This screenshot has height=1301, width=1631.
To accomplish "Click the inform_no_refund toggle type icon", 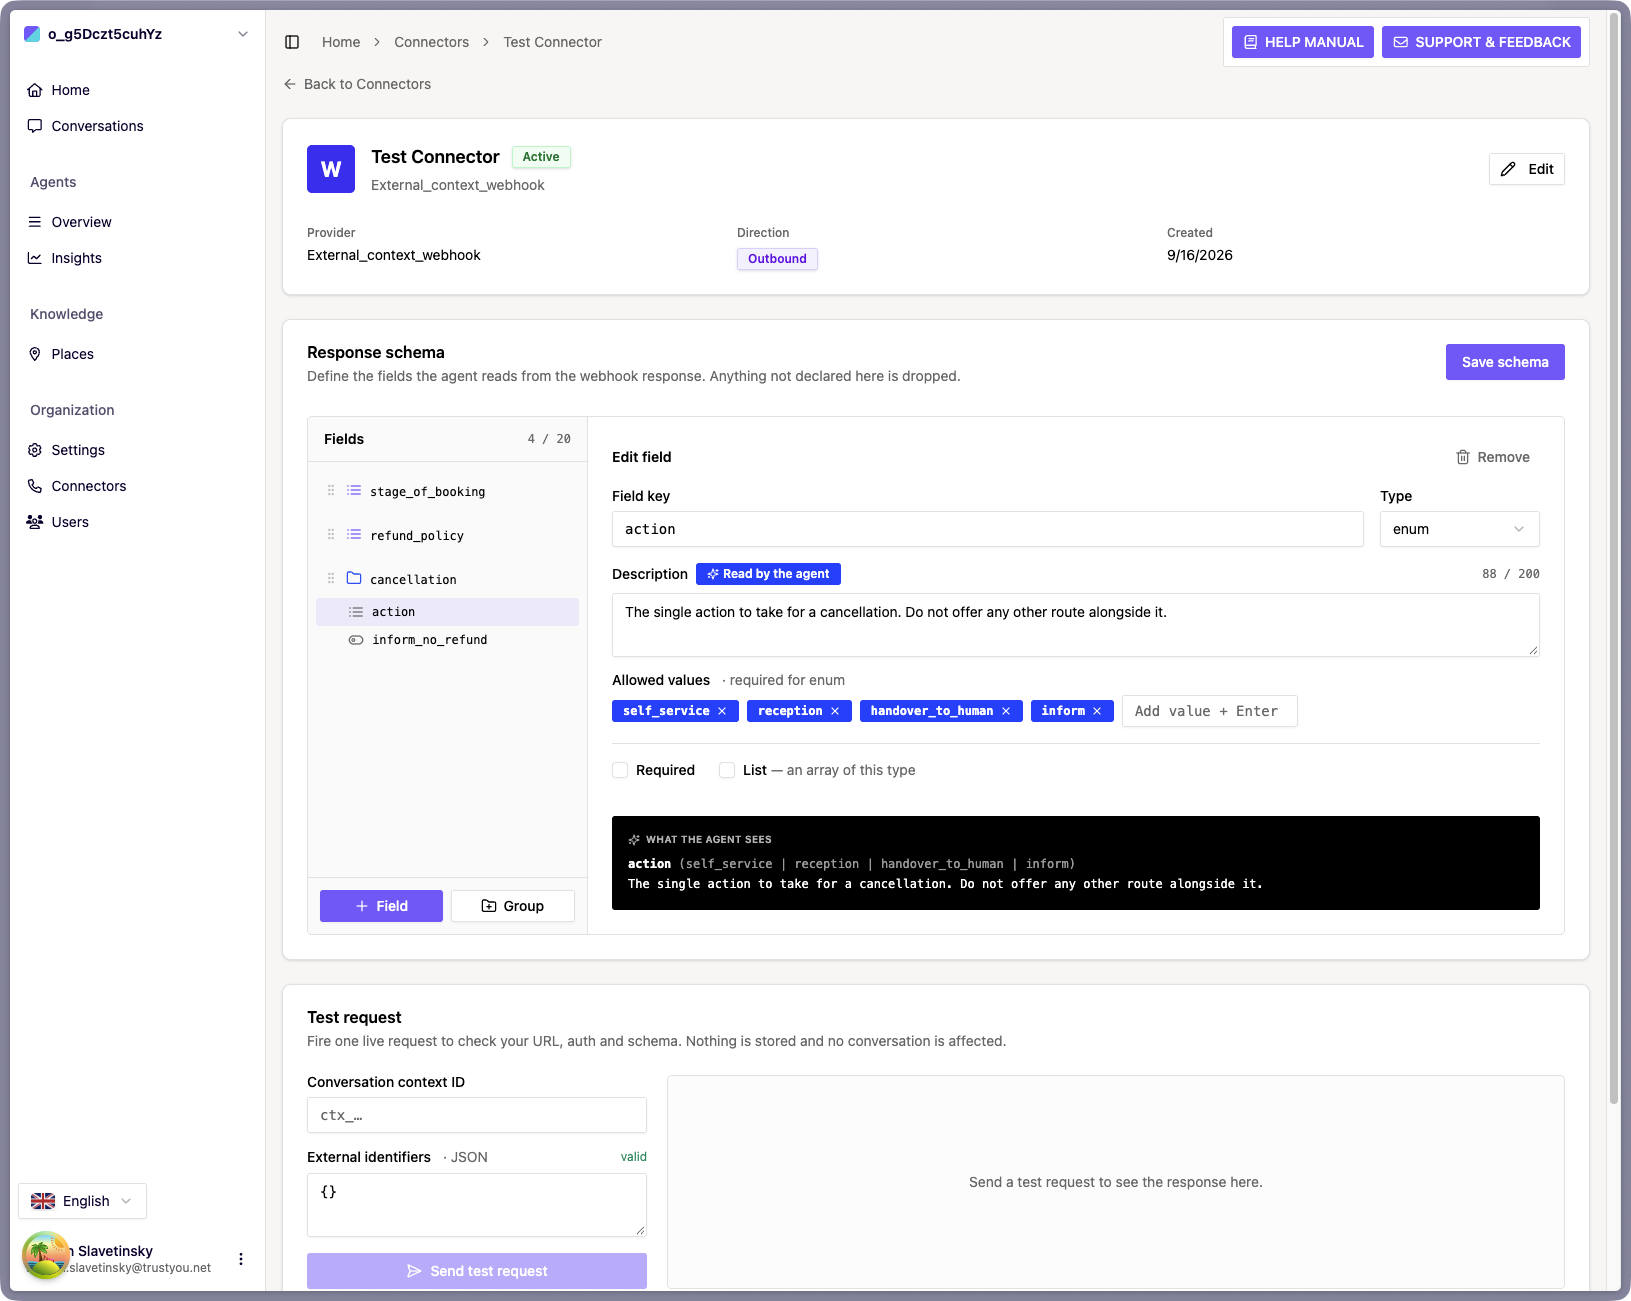I will (x=356, y=640).
